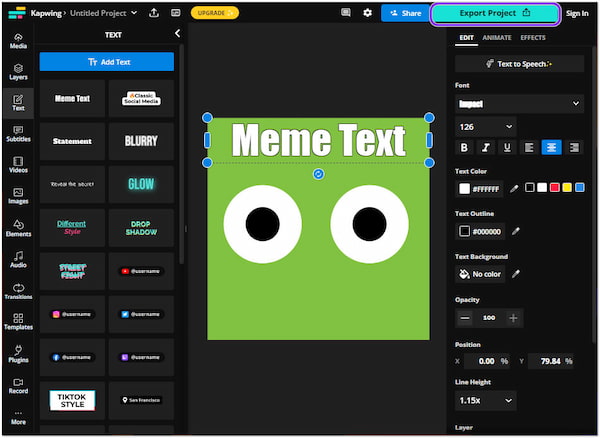Image resolution: width=600 pixels, height=438 pixels.
Task: Toggle italic formatting
Action: coord(486,147)
